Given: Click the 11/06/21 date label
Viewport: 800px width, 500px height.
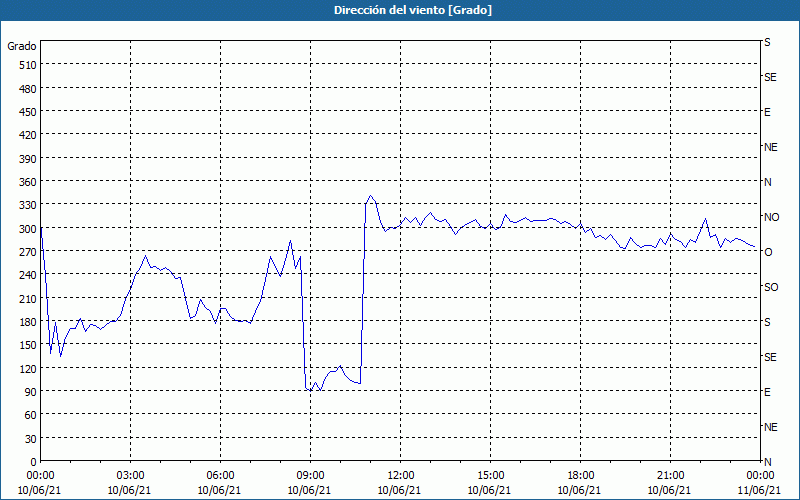Looking at the screenshot, I should click(x=760, y=490).
